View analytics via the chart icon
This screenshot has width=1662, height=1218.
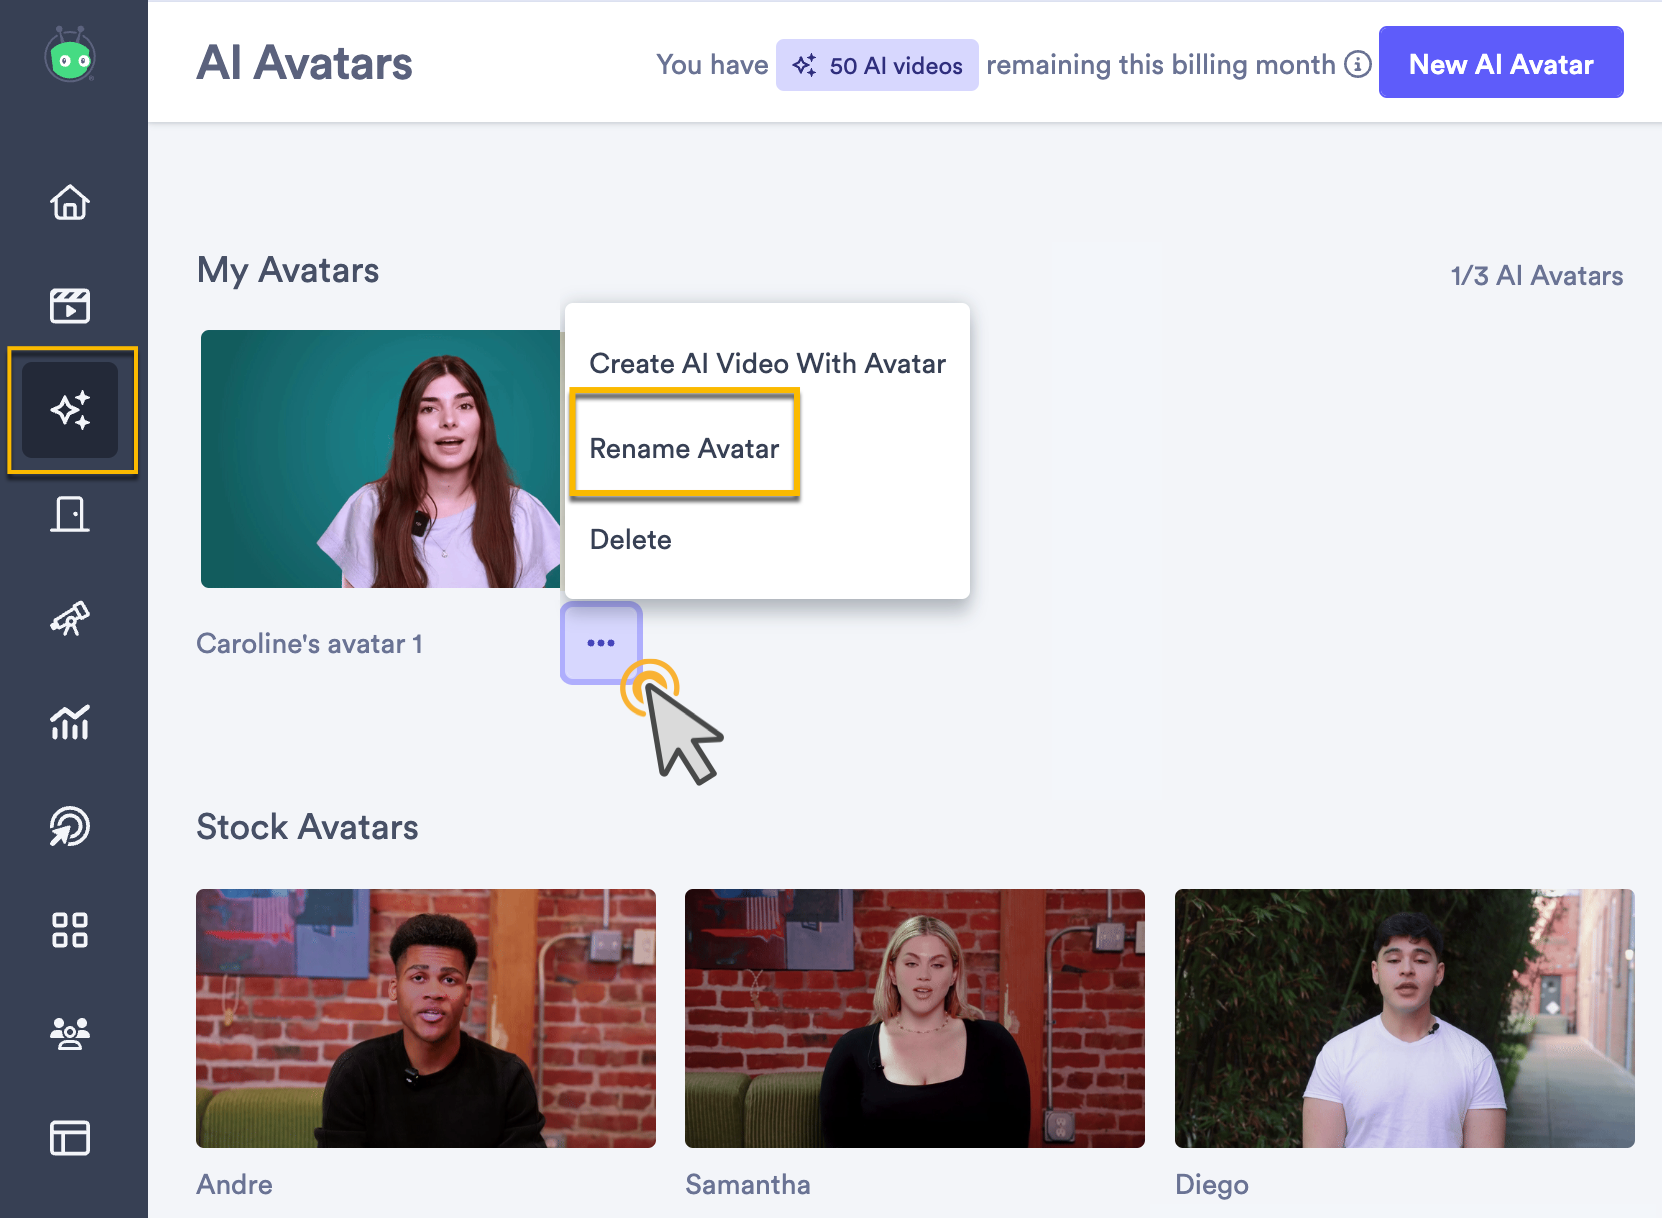(69, 723)
